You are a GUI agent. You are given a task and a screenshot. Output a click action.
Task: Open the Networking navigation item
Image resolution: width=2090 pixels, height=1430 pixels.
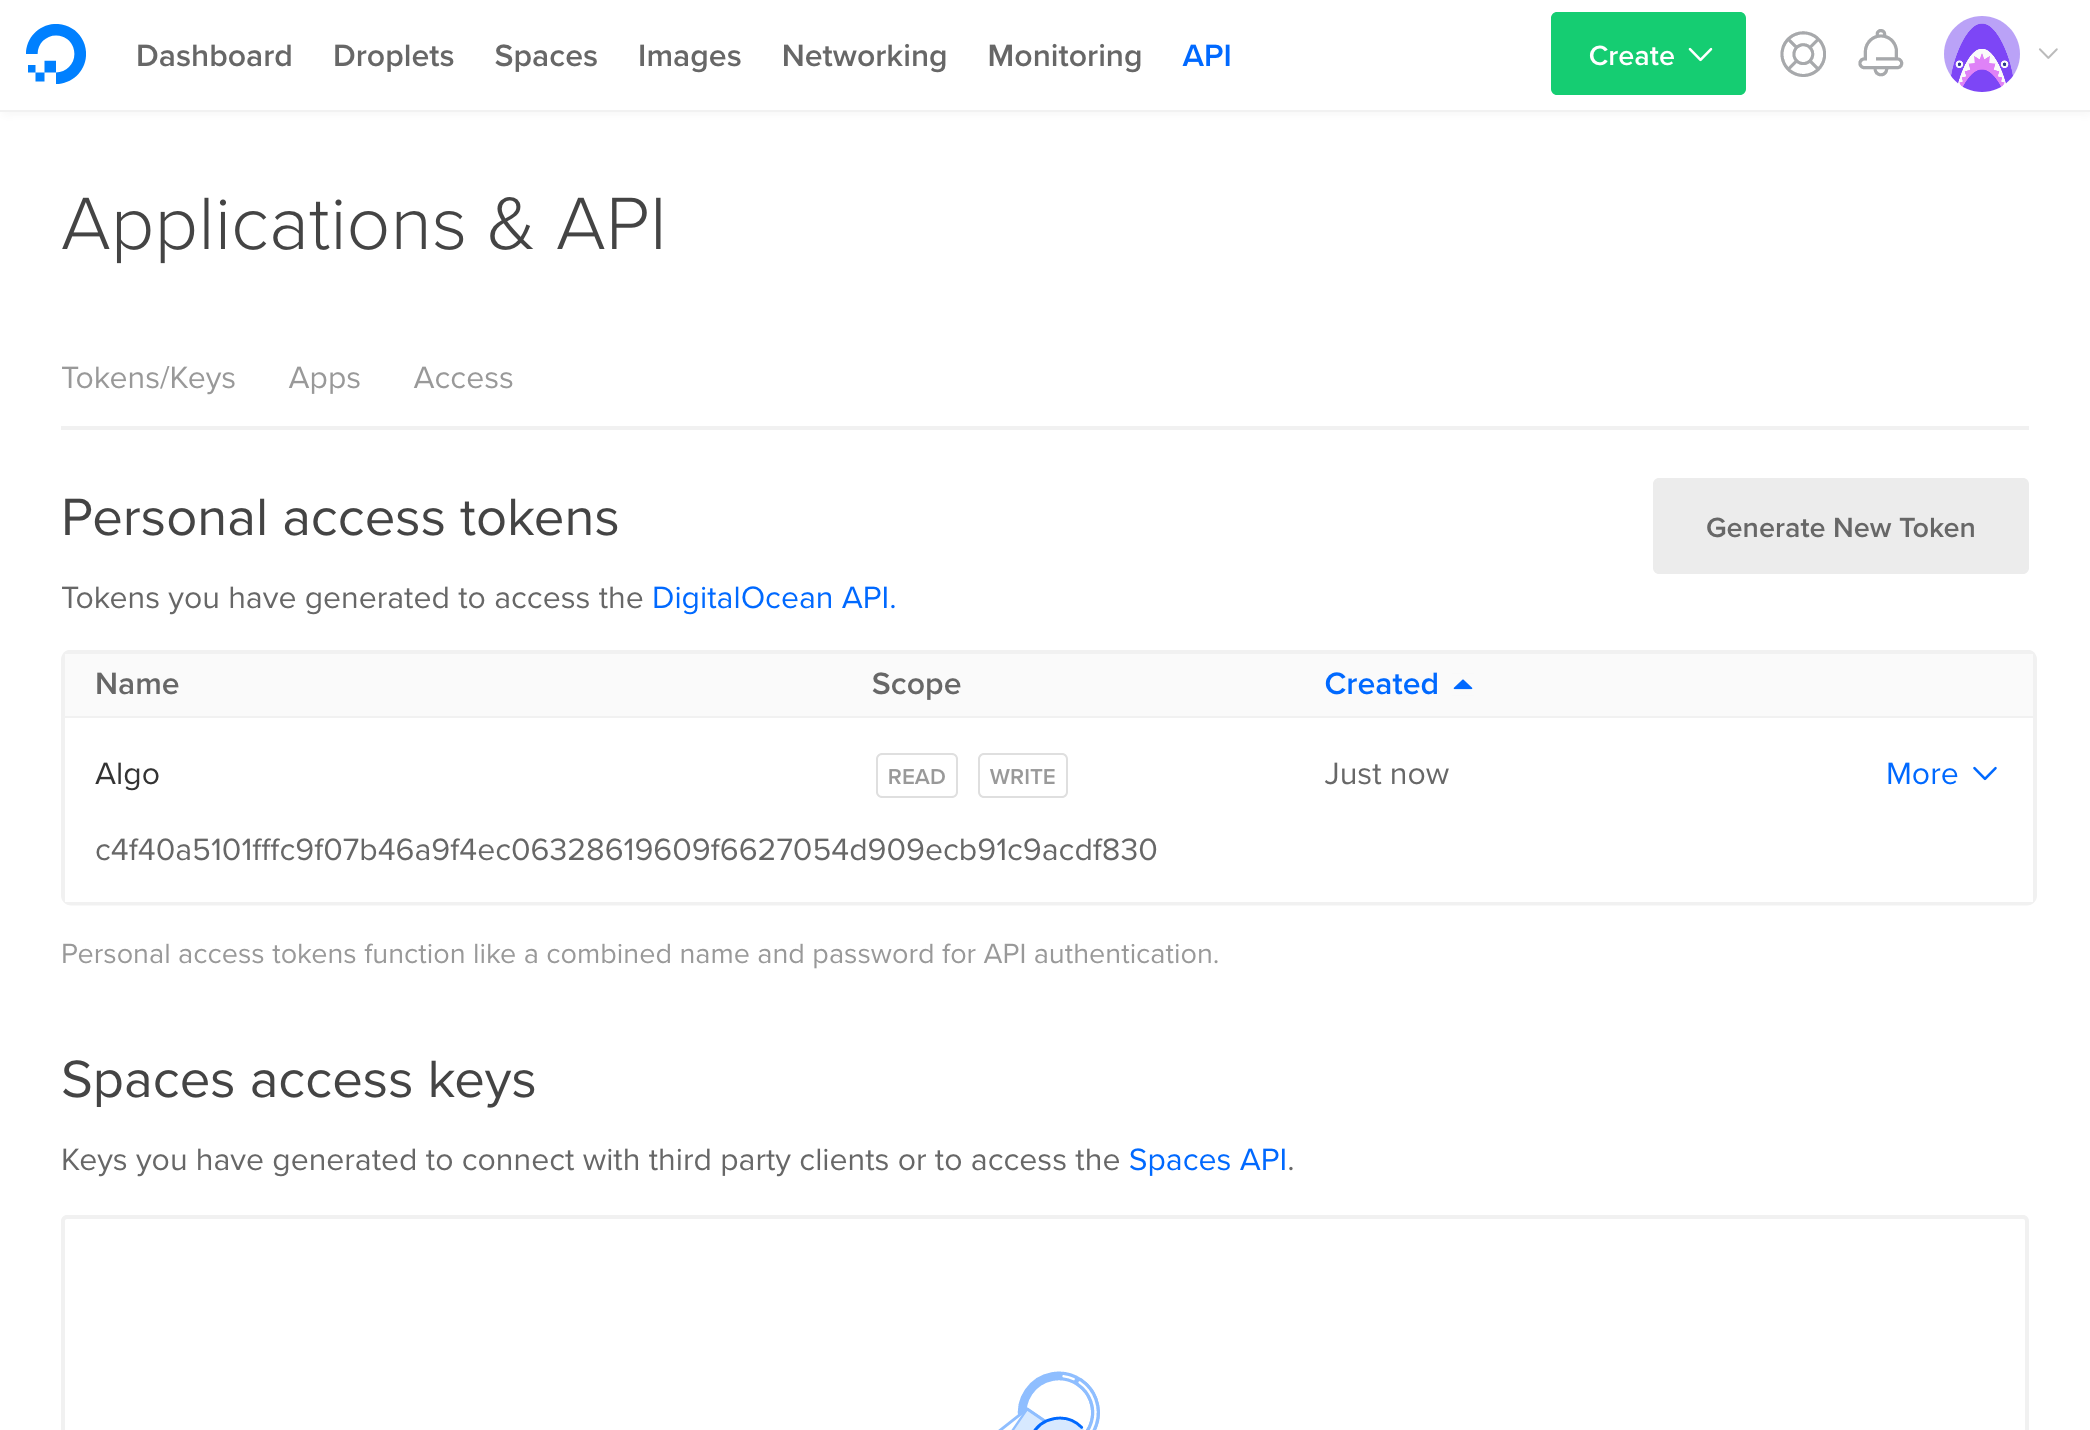(x=864, y=56)
